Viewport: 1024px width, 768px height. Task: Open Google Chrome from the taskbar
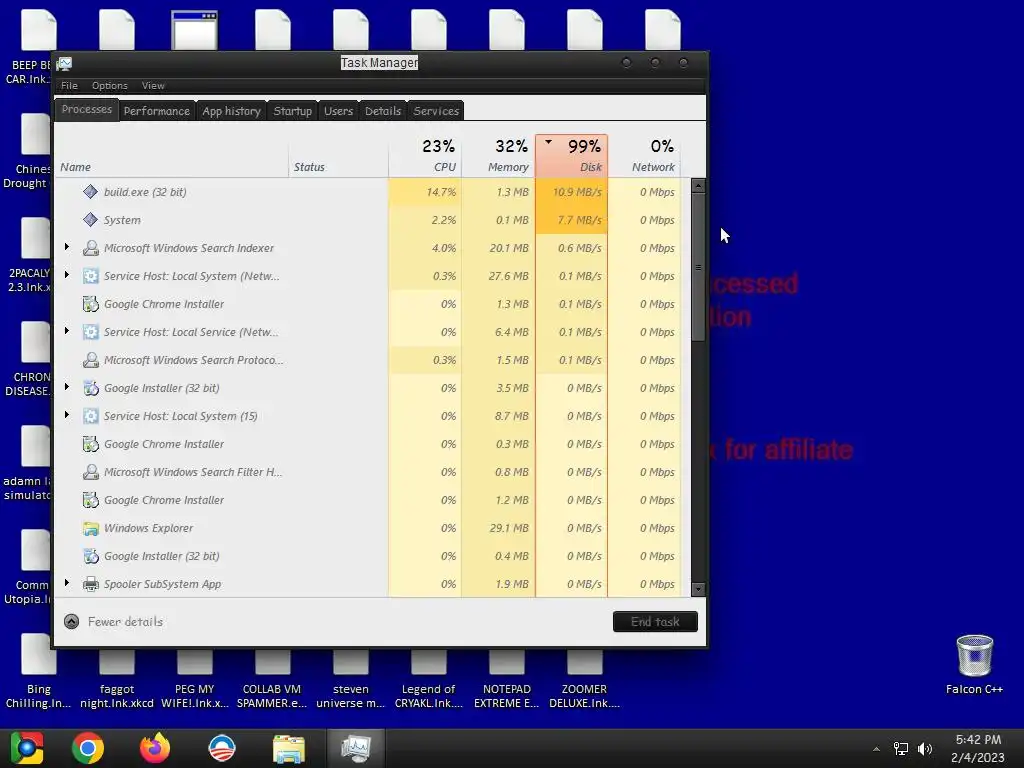(88, 748)
